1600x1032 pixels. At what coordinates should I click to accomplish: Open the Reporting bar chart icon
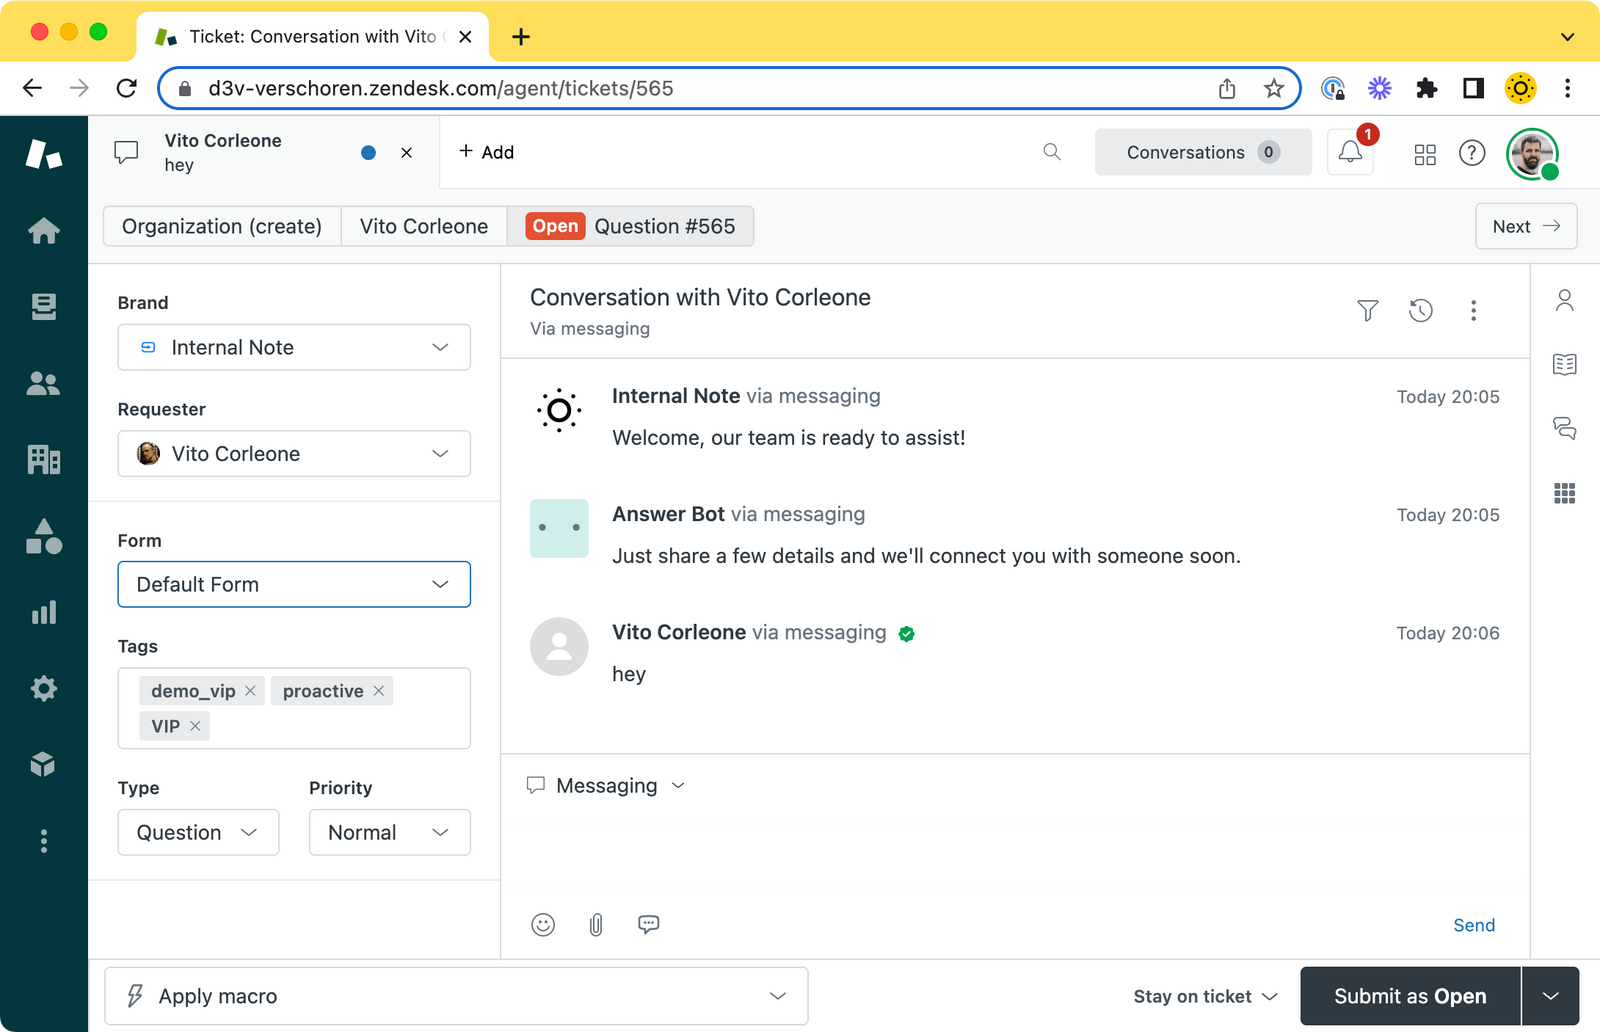(x=43, y=612)
